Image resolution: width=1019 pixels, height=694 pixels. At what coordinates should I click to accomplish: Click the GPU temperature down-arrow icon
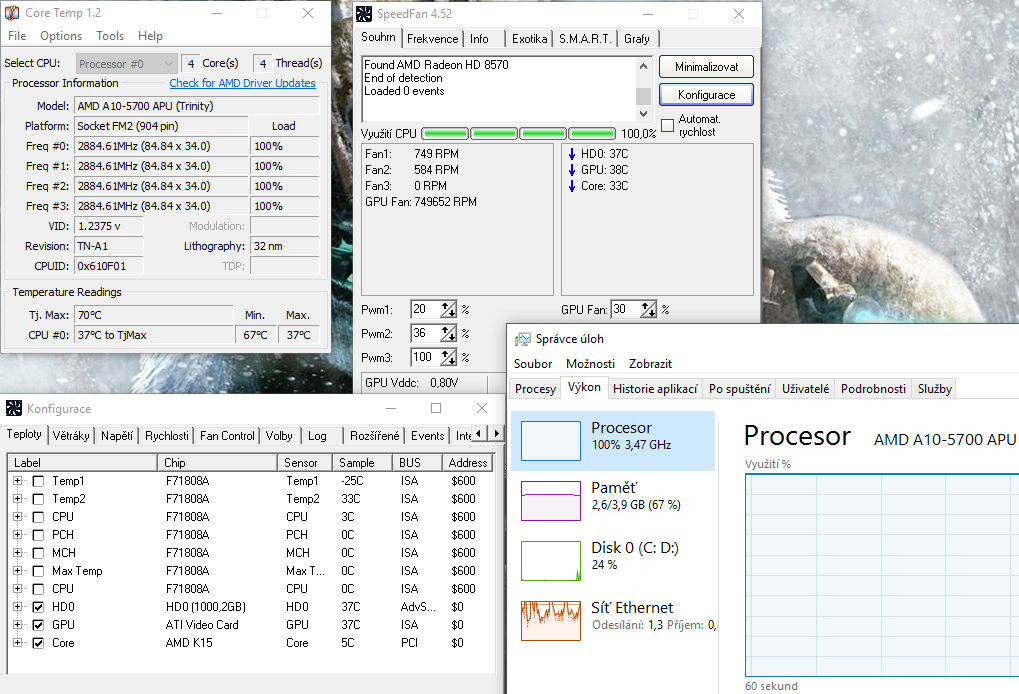(572, 170)
